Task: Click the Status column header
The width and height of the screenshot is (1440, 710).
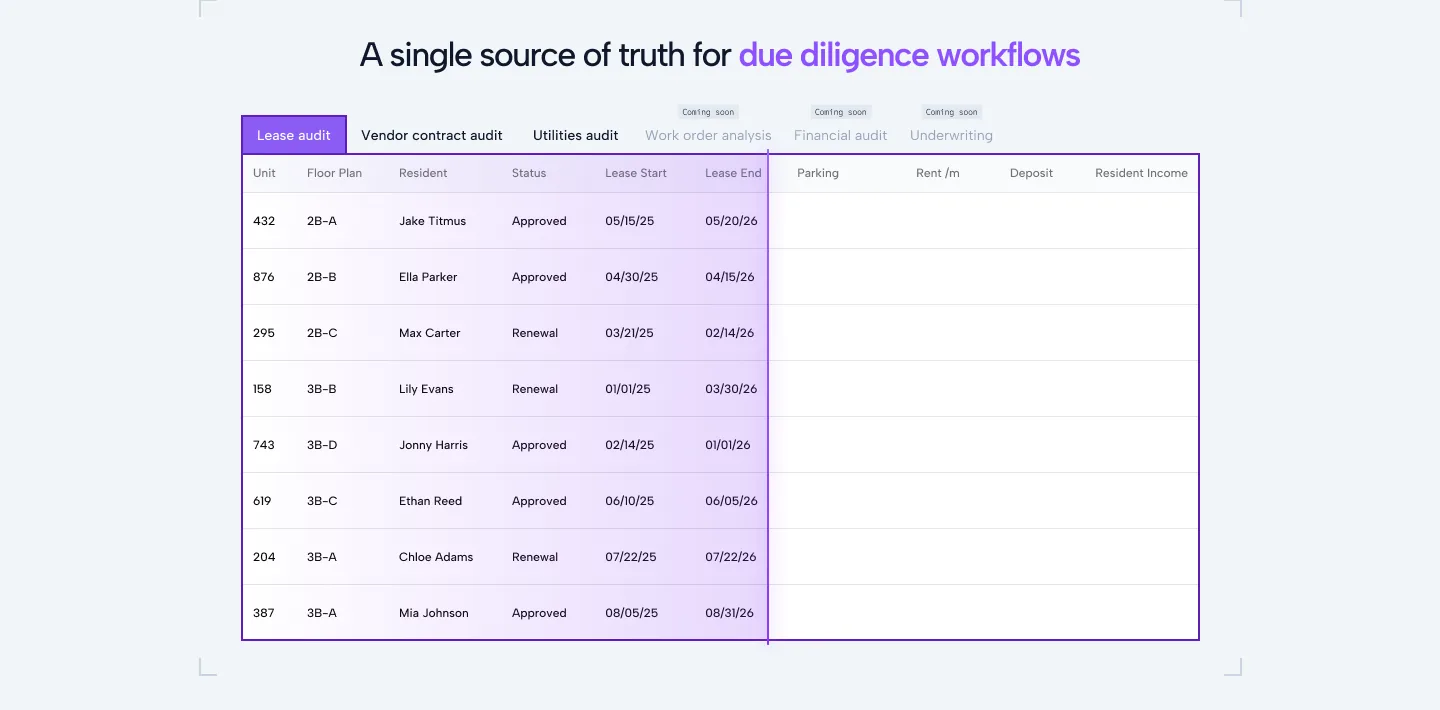Action: (x=529, y=173)
